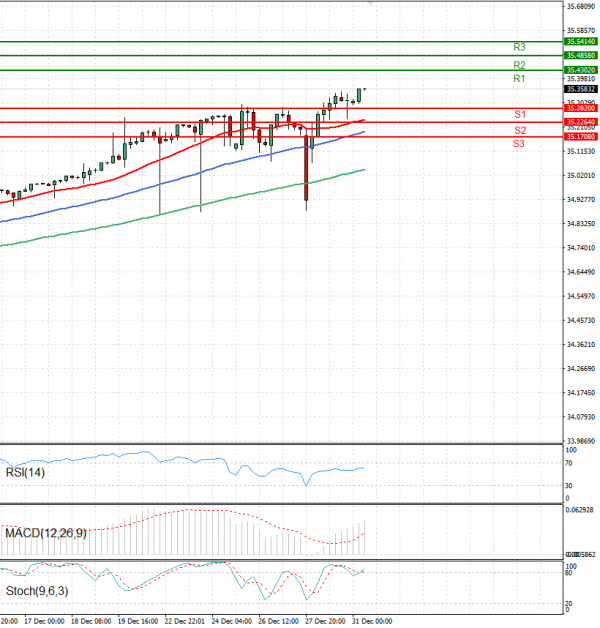Click the 31 Dec 00:00 time label

click(372, 621)
